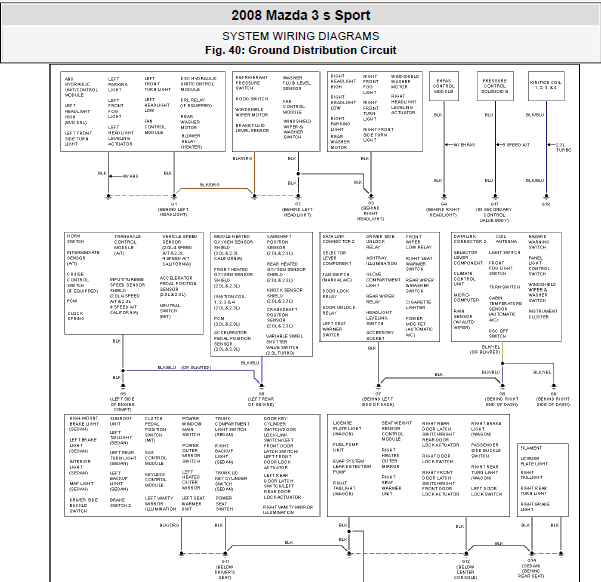Image resolution: width=601 pixels, height=582 pixels.
Task: Click G12 below center console label
Action: point(465,569)
